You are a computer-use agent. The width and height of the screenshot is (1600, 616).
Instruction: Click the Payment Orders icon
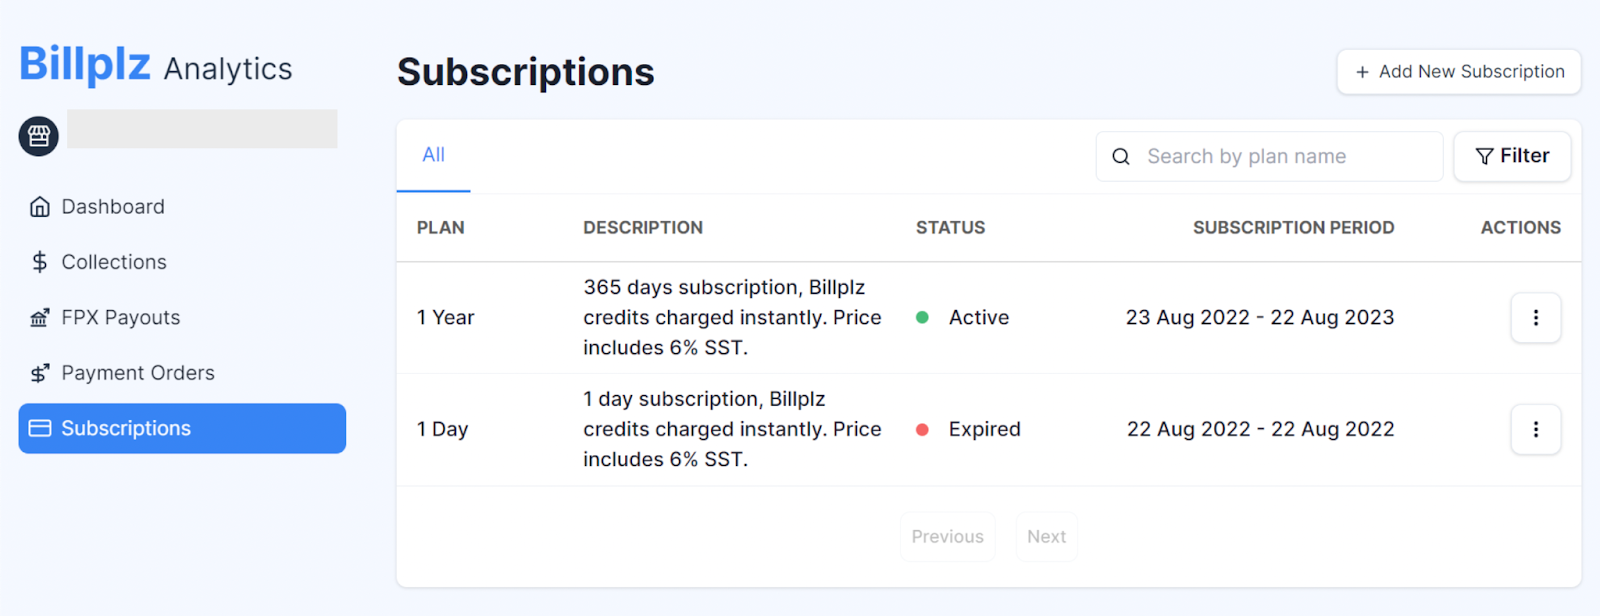coord(40,373)
